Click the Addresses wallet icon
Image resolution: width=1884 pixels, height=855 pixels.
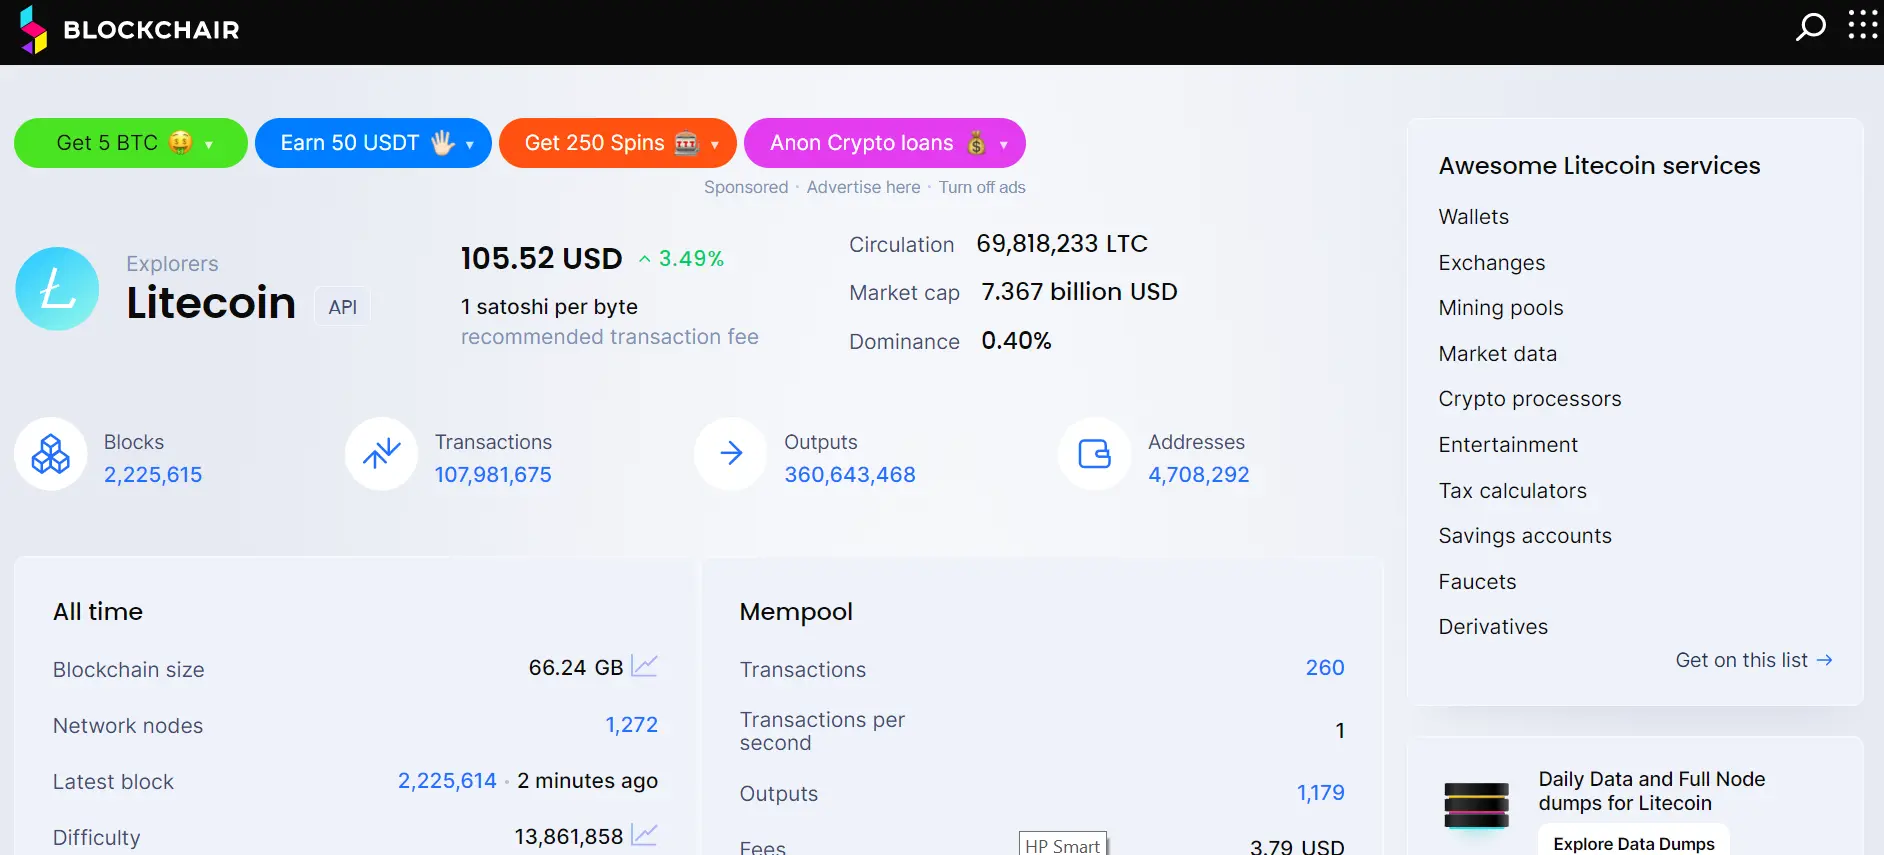(x=1095, y=454)
